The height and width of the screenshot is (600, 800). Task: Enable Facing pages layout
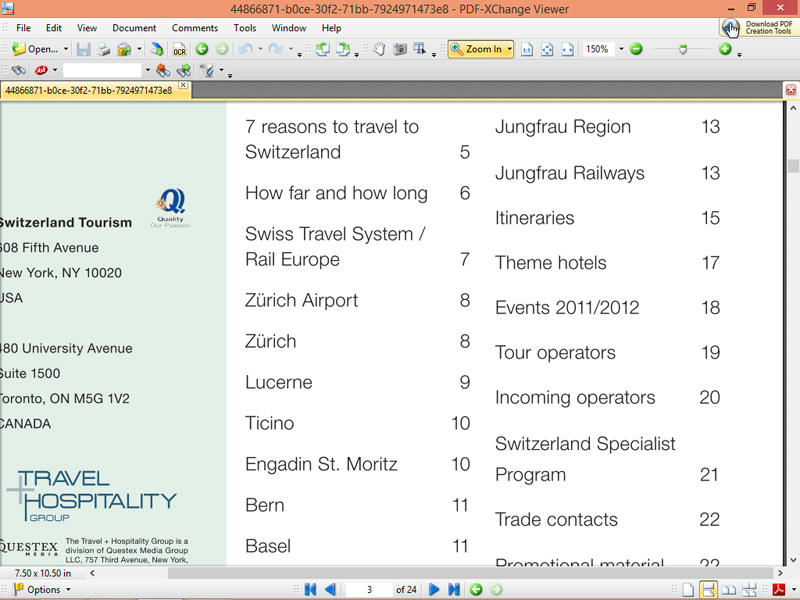pos(729,590)
